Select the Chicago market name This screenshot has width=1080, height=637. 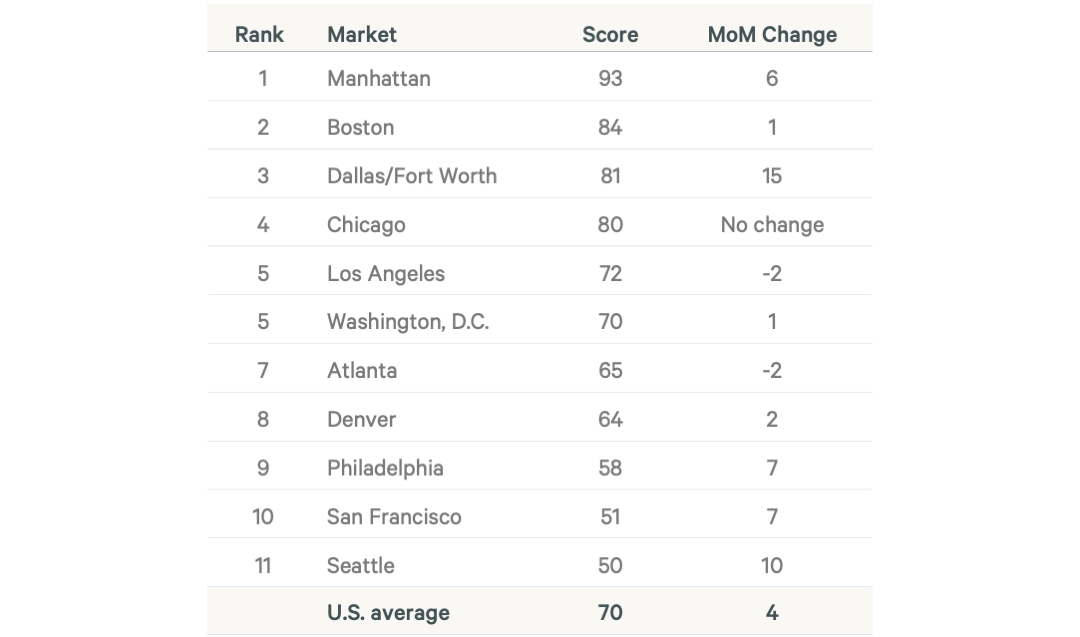(366, 224)
